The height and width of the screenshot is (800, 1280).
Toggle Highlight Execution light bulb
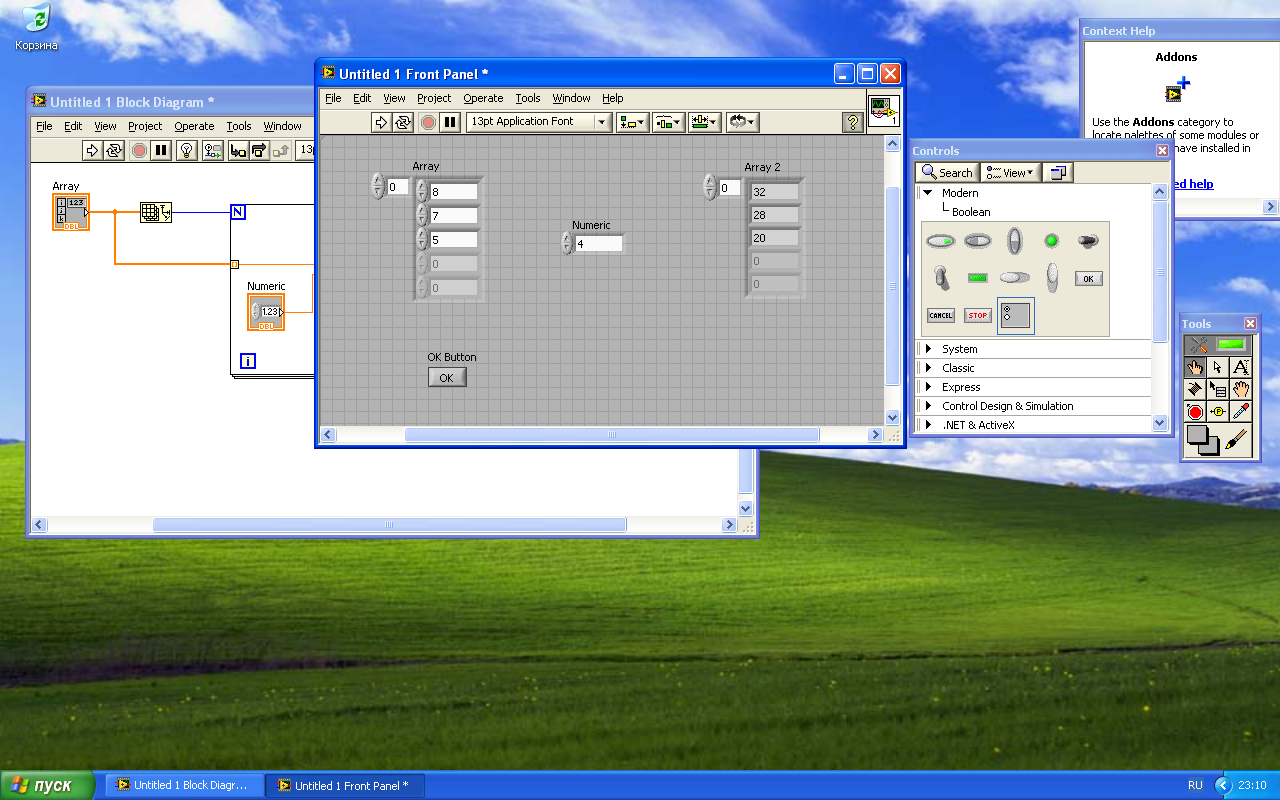[x=186, y=150]
